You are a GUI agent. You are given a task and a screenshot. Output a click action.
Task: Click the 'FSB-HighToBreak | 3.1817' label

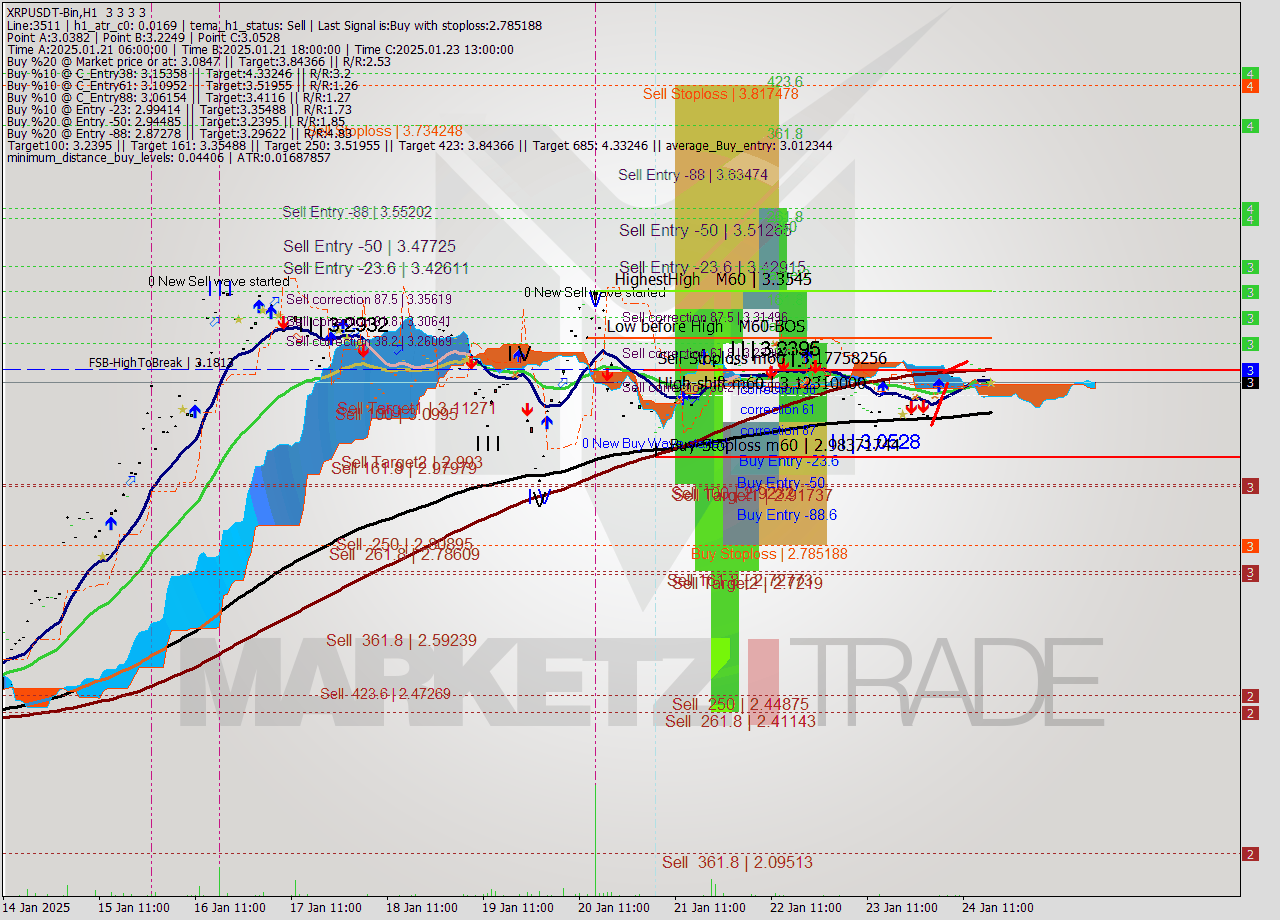(160, 363)
